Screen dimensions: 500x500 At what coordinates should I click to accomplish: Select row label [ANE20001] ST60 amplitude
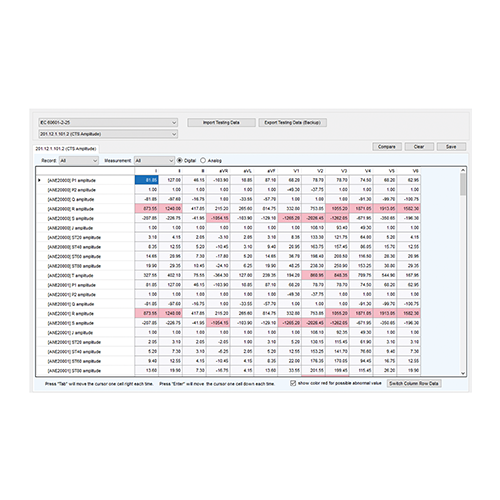point(74,361)
